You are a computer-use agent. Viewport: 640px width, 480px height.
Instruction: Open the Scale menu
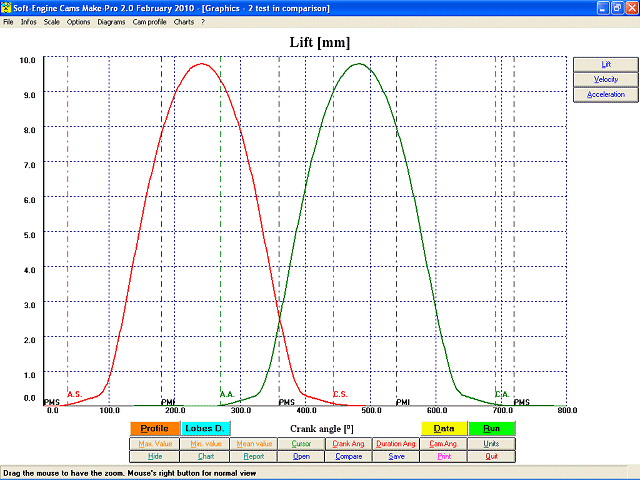52,22
